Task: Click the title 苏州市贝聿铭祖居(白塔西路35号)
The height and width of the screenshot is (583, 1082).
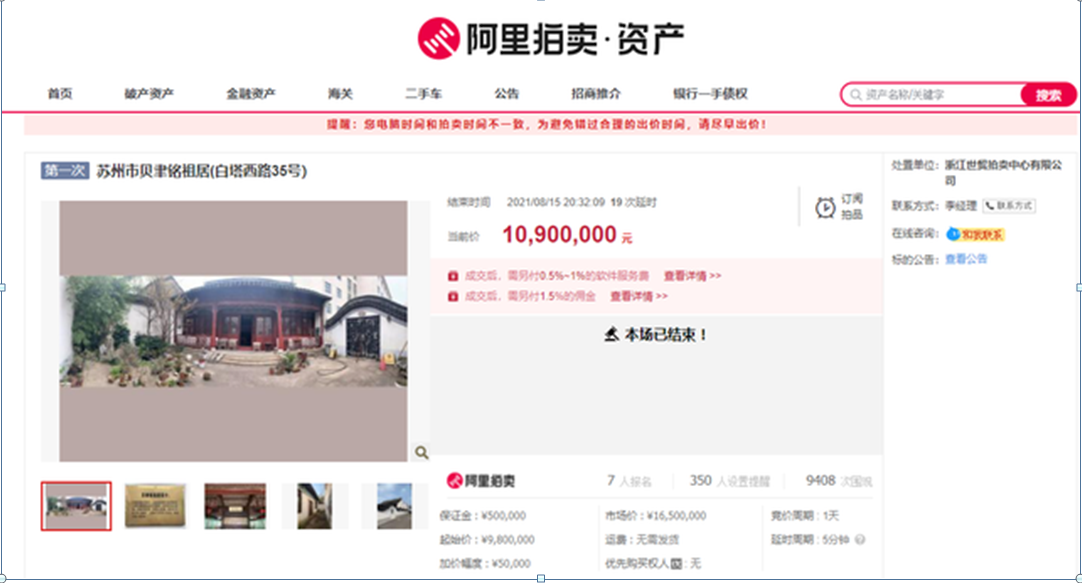Action: [x=201, y=170]
